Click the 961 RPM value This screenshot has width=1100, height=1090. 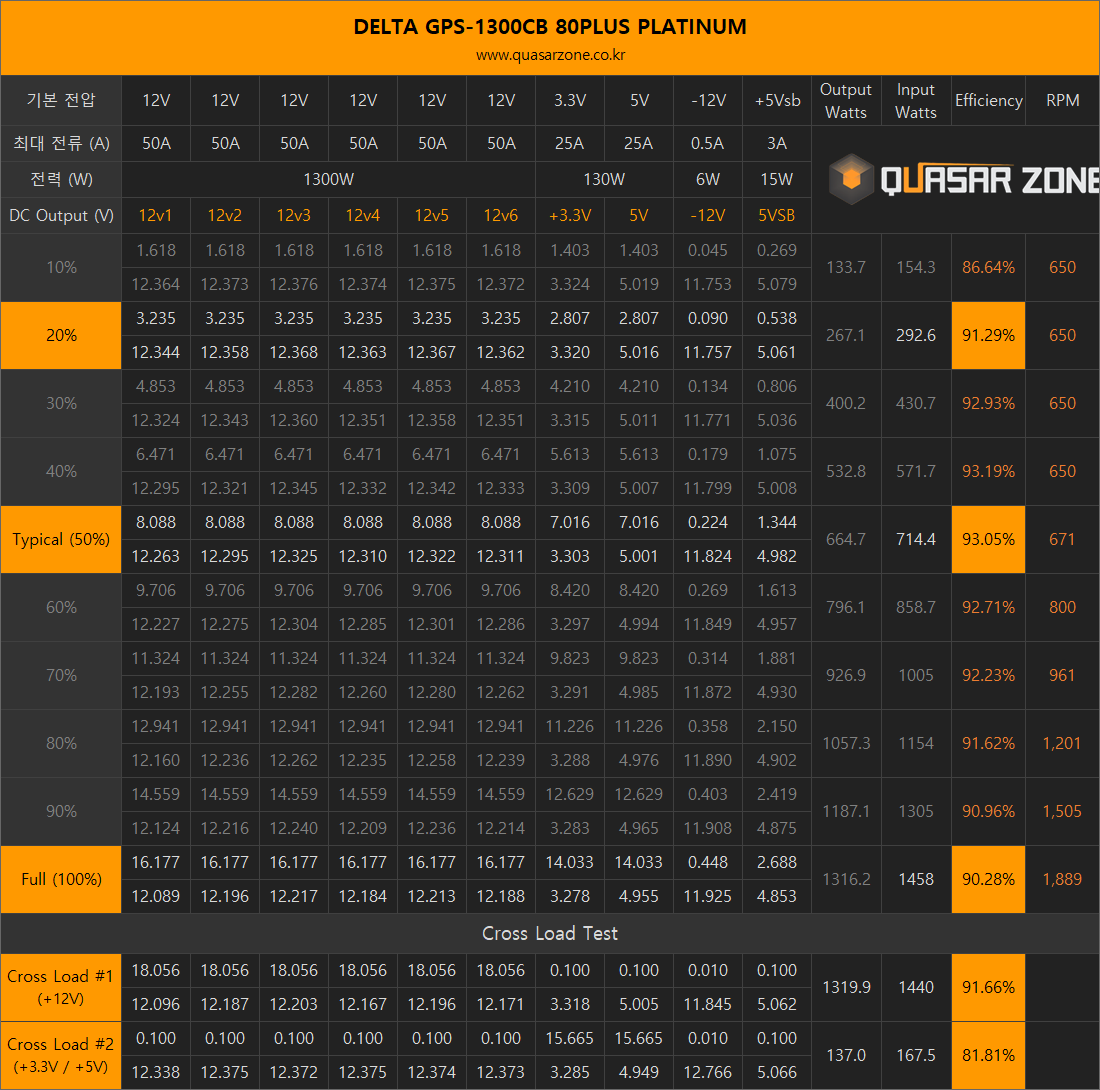[x=1062, y=675]
